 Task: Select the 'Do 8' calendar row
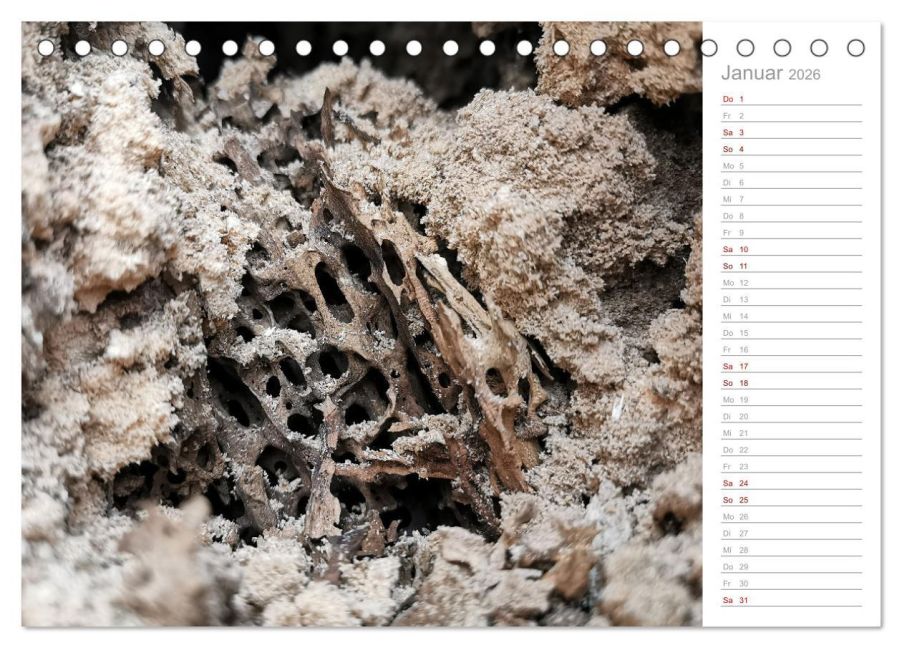(792, 216)
